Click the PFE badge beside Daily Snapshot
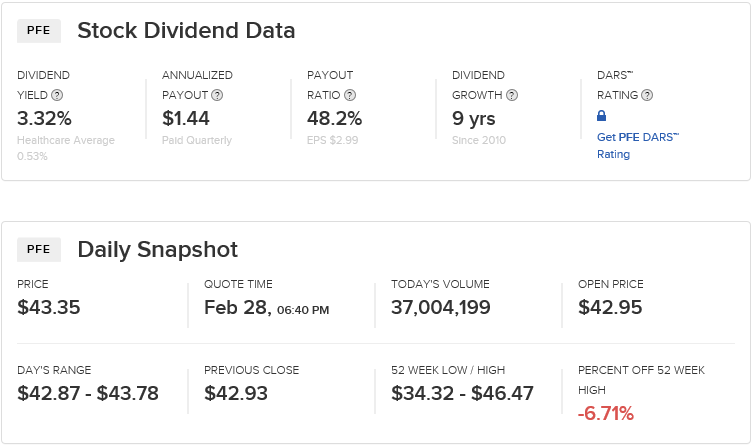753x446 pixels. click(39, 250)
